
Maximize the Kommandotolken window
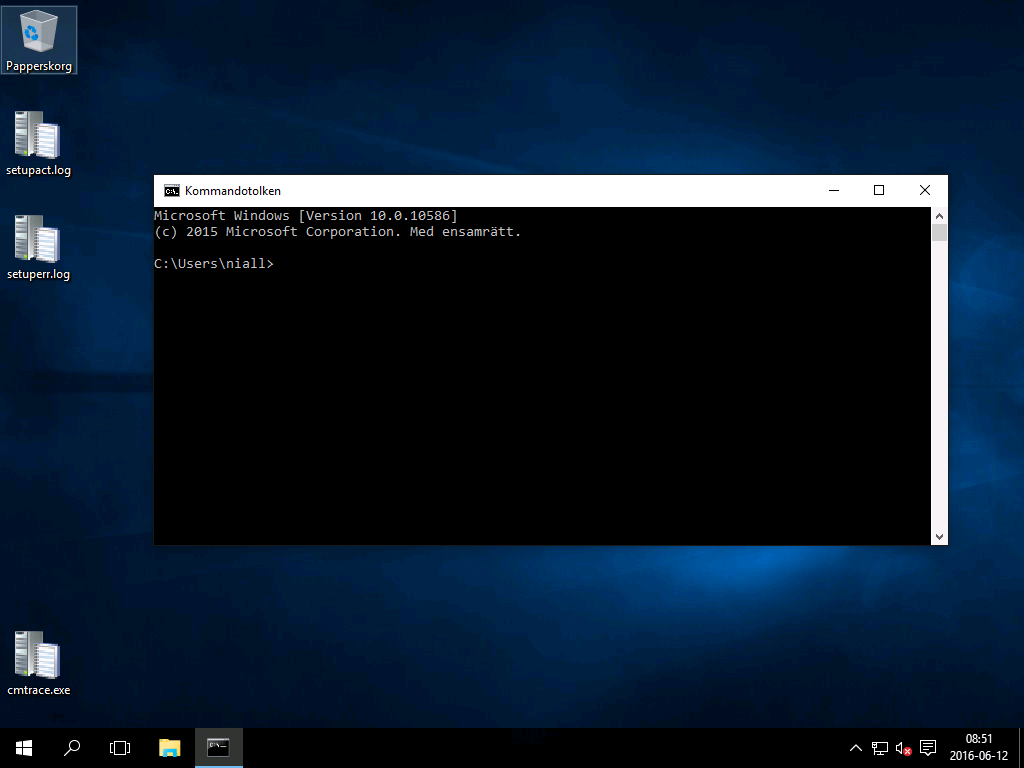pos(879,191)
